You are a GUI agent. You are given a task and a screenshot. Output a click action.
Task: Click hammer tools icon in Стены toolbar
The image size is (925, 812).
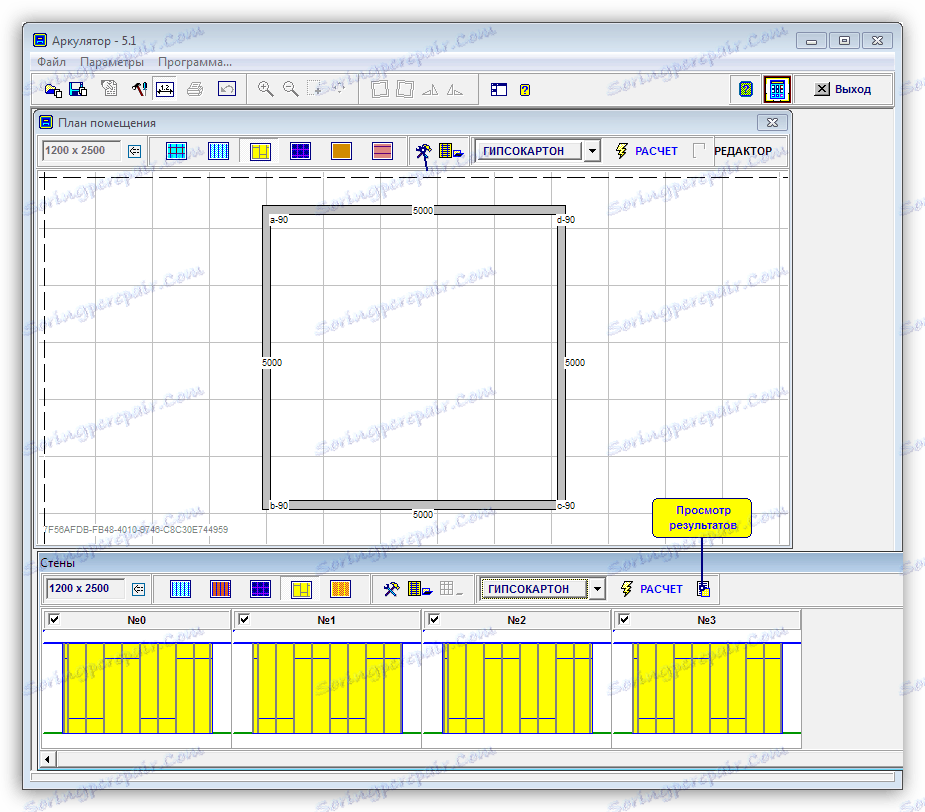coord(391,589)
